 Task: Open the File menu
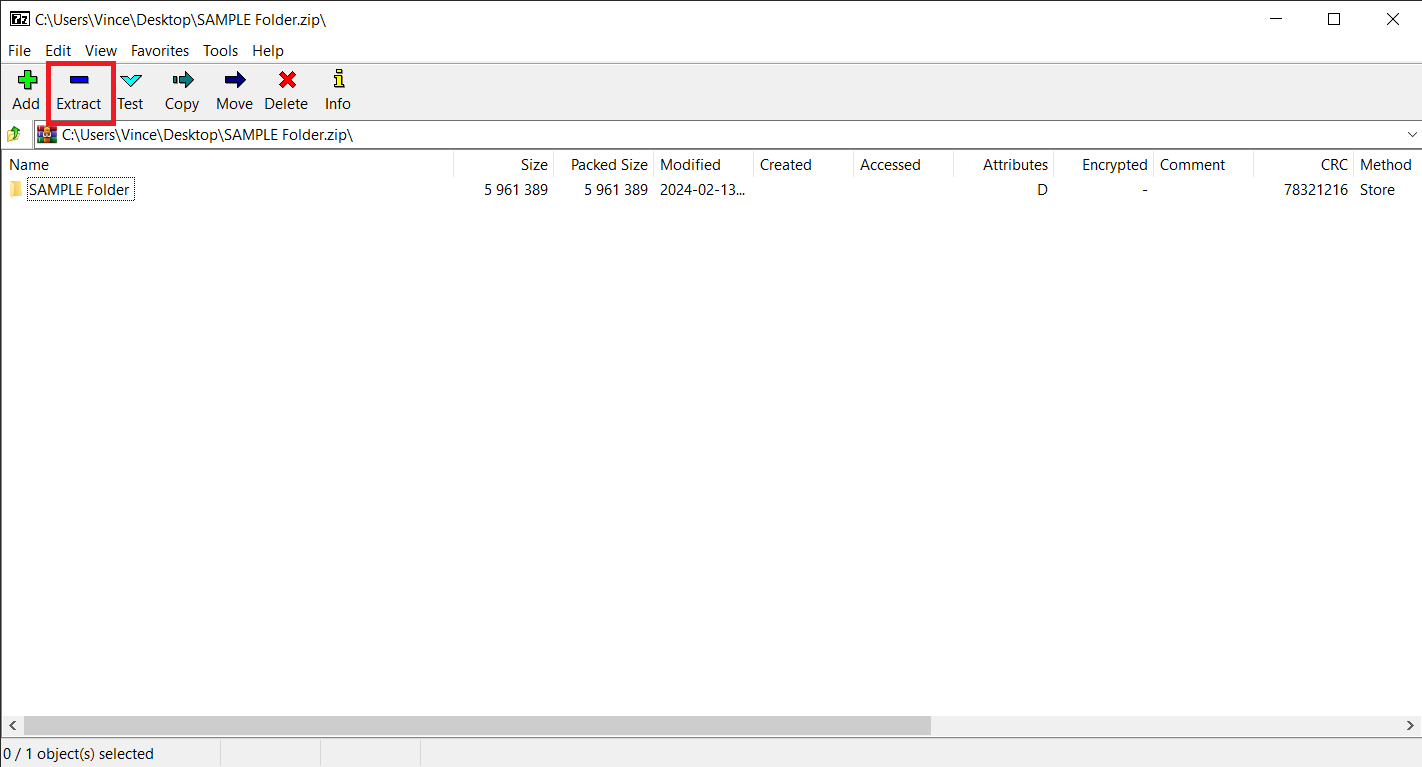tap(19, 50)
